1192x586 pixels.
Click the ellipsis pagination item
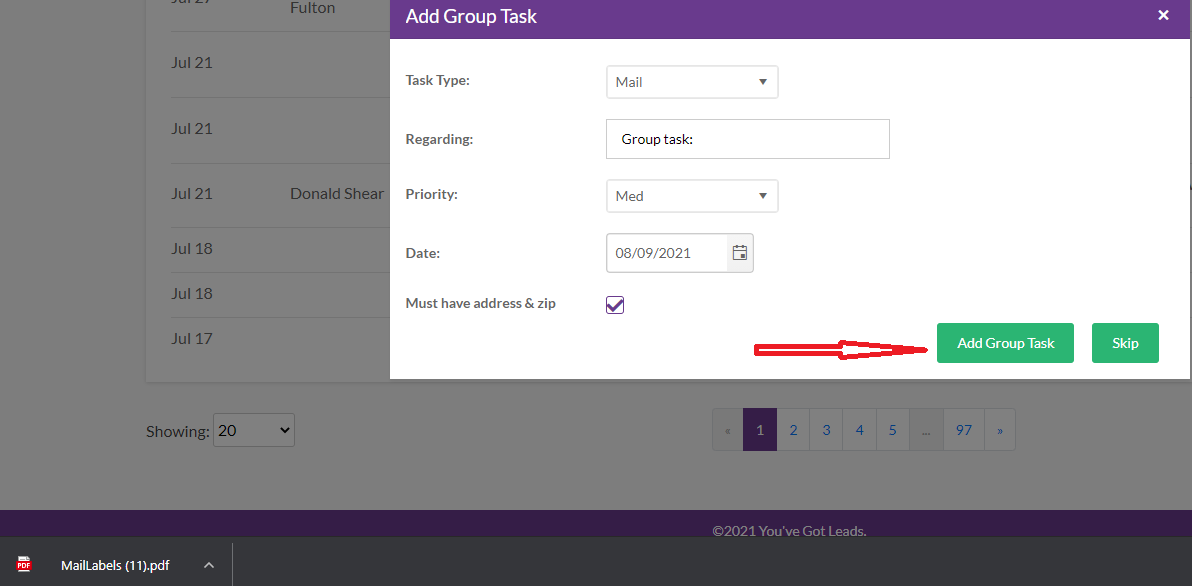926,430
